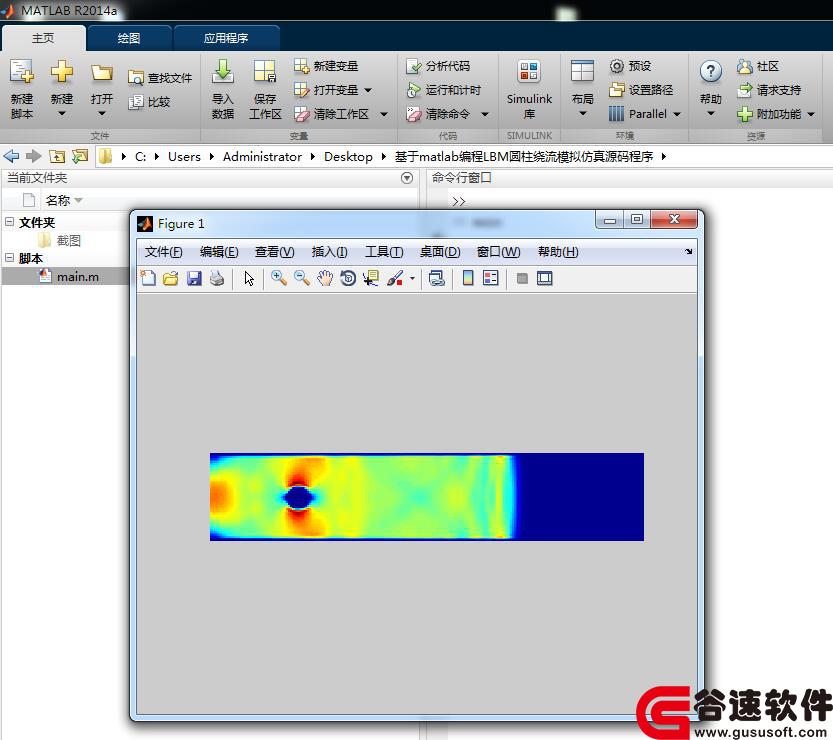The image size is (833, 740).
Task: Click Users in the path bar
Action: coord(184,157)
